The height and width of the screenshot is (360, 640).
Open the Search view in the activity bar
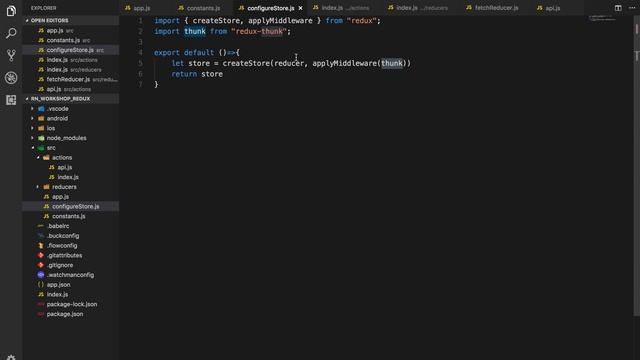tap(11, 33)
